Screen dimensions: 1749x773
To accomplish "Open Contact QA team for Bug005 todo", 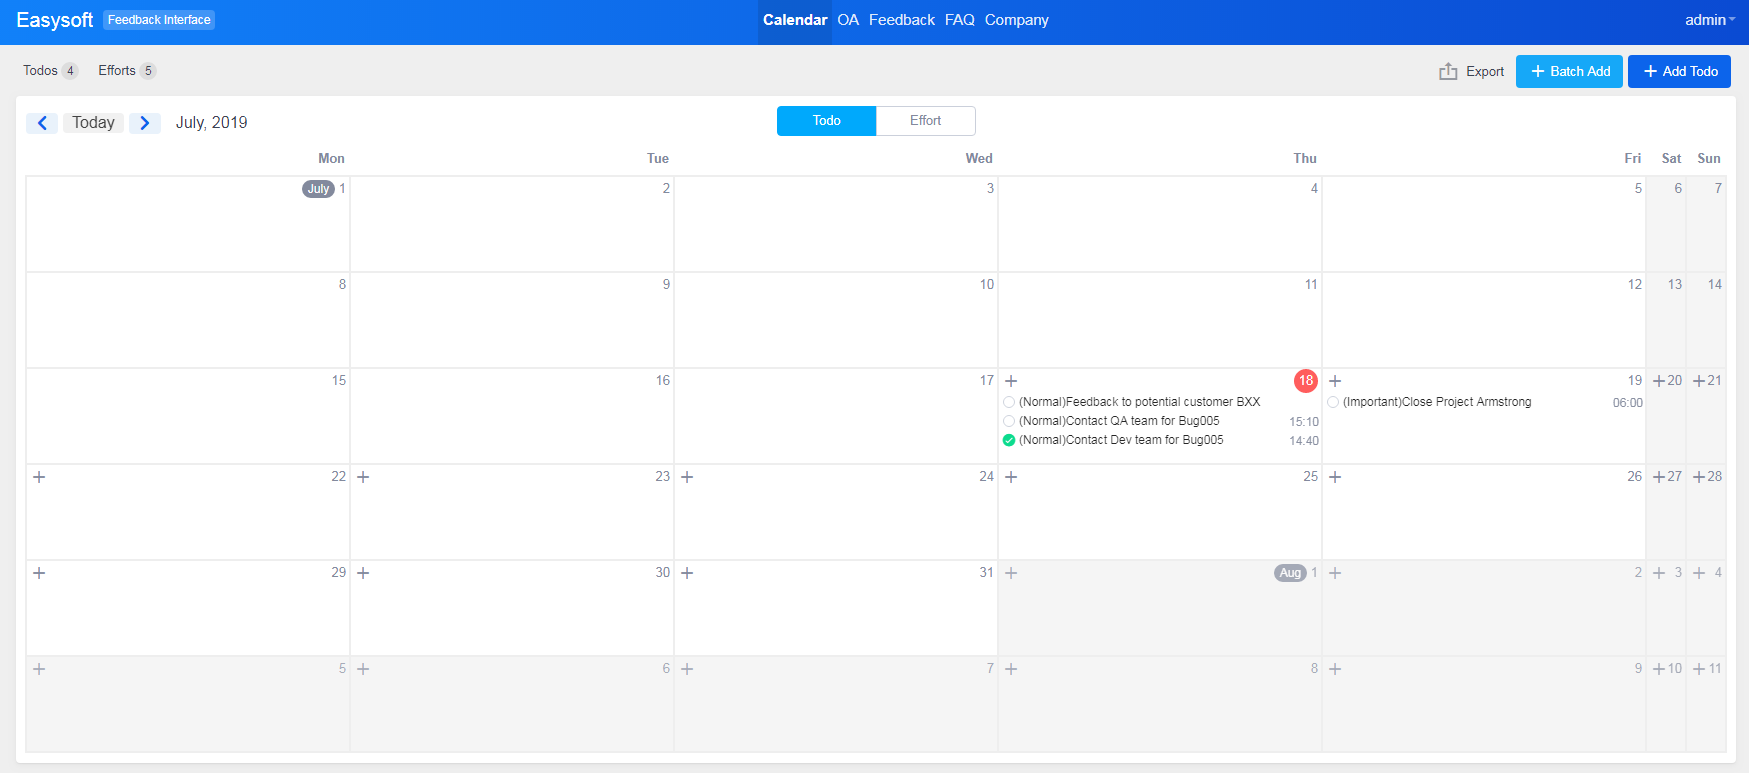I will pyautogui.click(x=1118, y=421).
